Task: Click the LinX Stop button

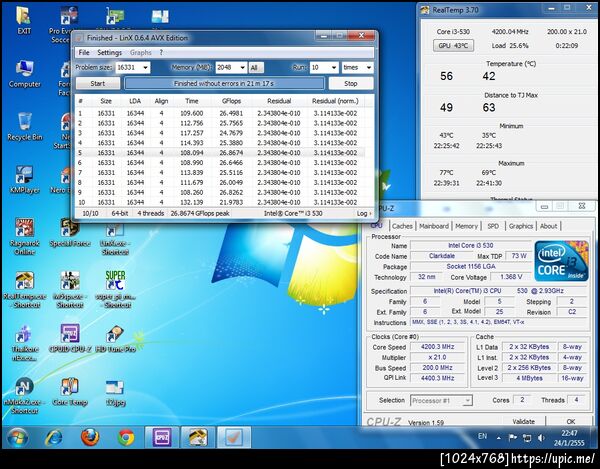Action: click(x=351, y=83)
